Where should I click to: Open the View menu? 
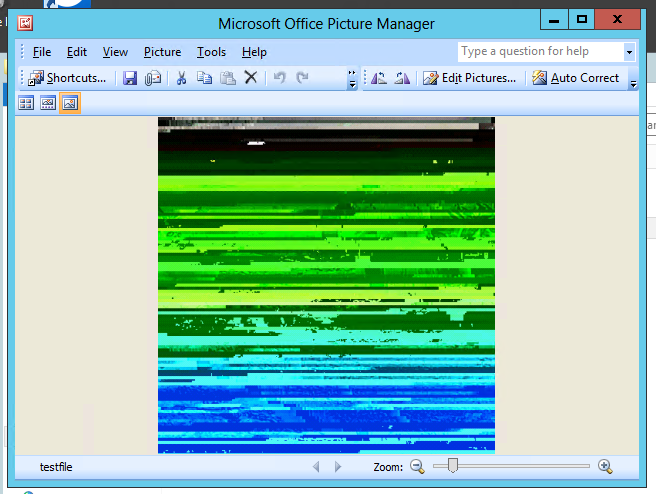coord(115,52)
